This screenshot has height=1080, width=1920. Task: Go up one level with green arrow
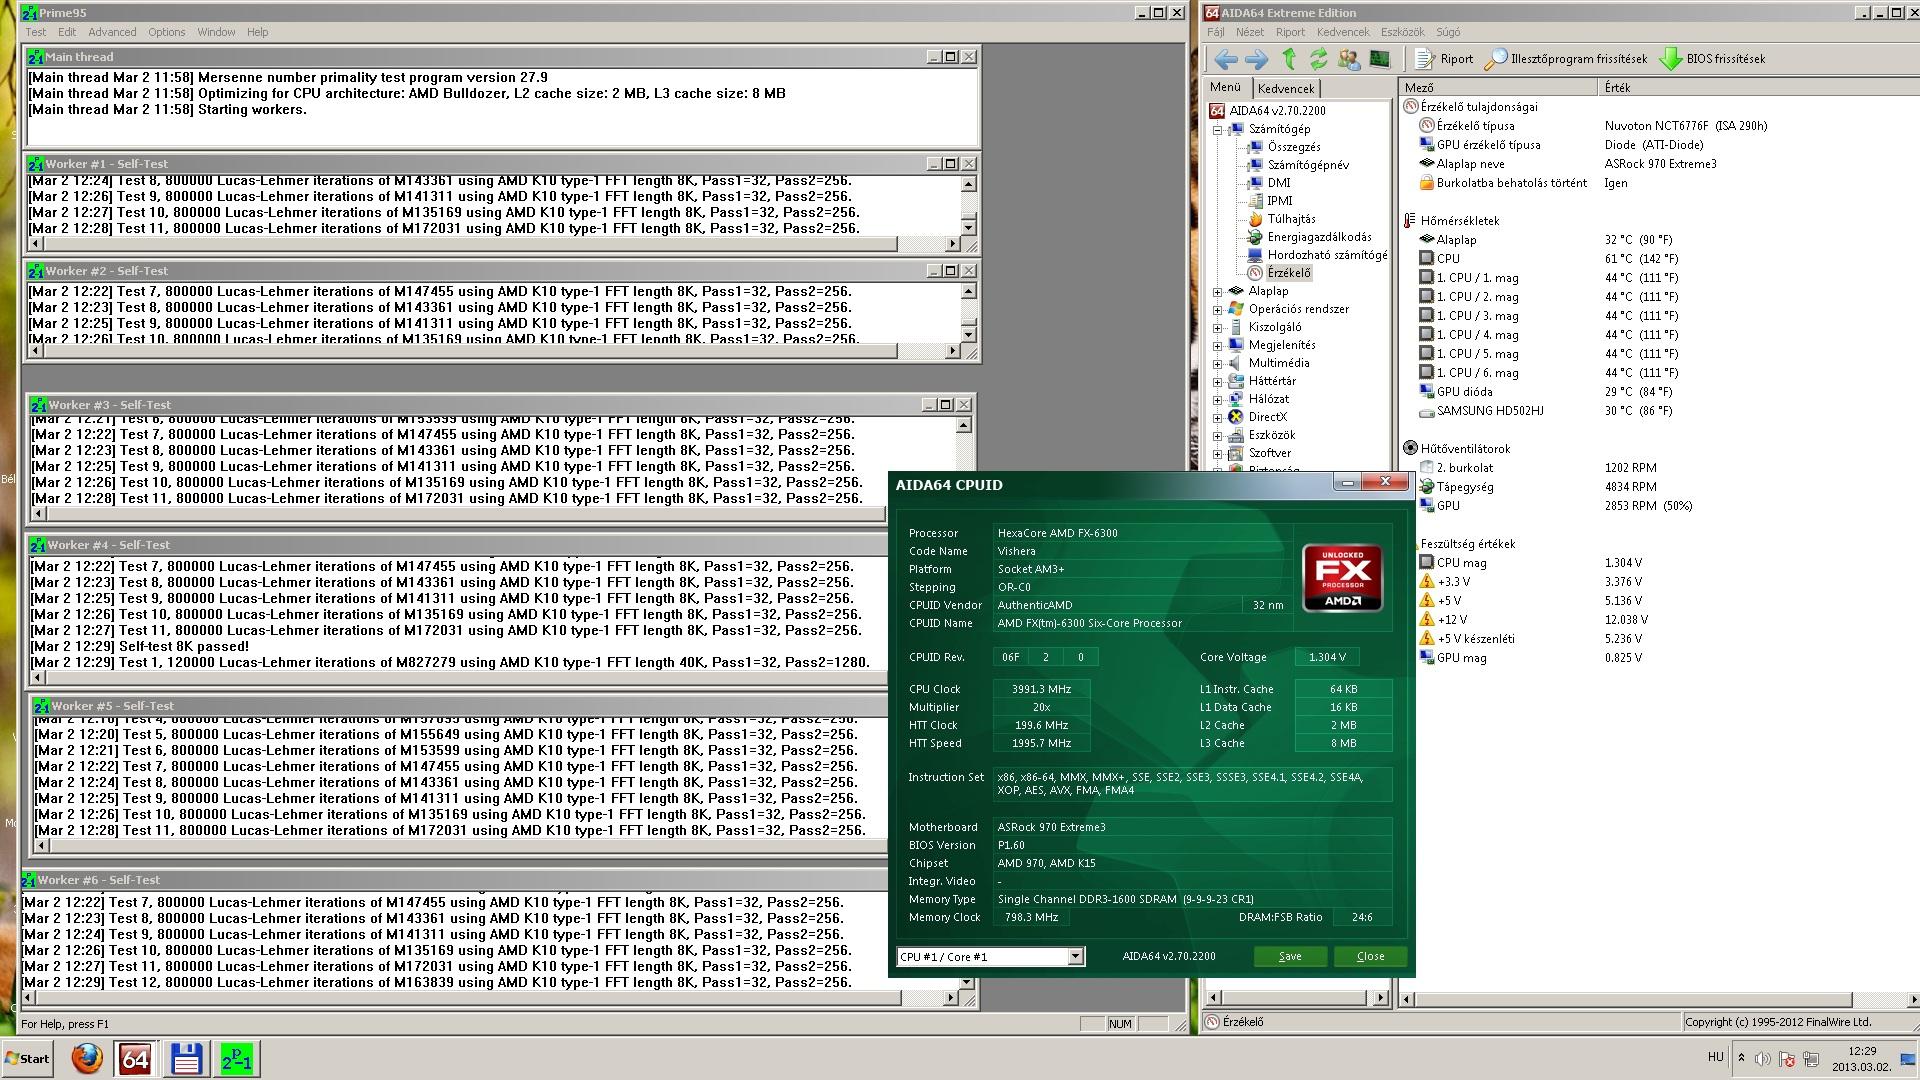point(1289,59)
